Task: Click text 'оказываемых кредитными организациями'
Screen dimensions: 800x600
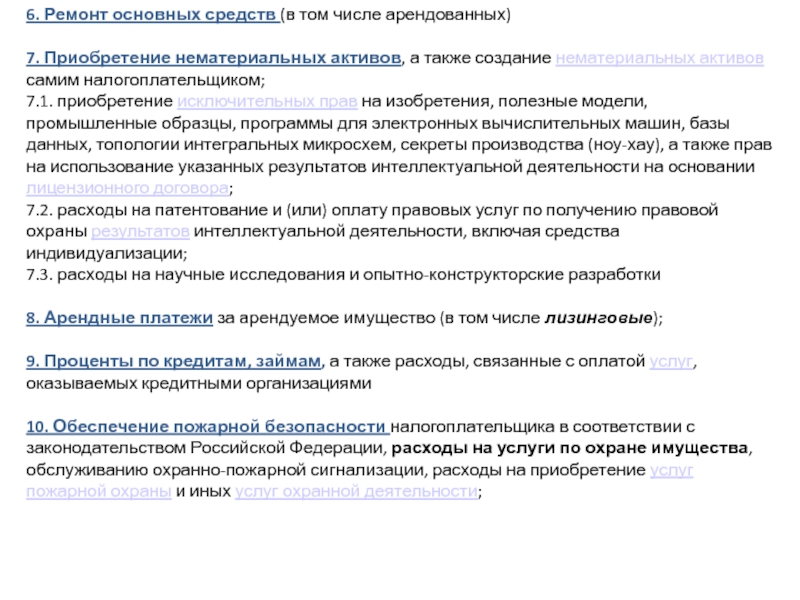Action: pyautogui.click(x=198, y=383)
